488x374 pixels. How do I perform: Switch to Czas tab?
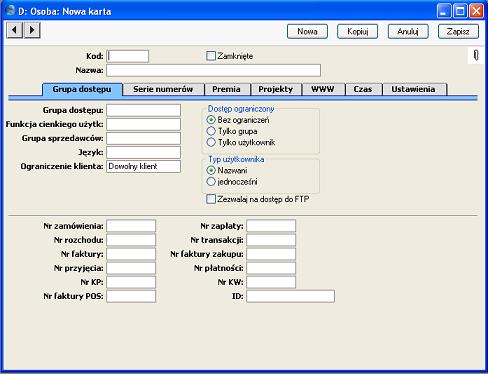pos(363,89)
